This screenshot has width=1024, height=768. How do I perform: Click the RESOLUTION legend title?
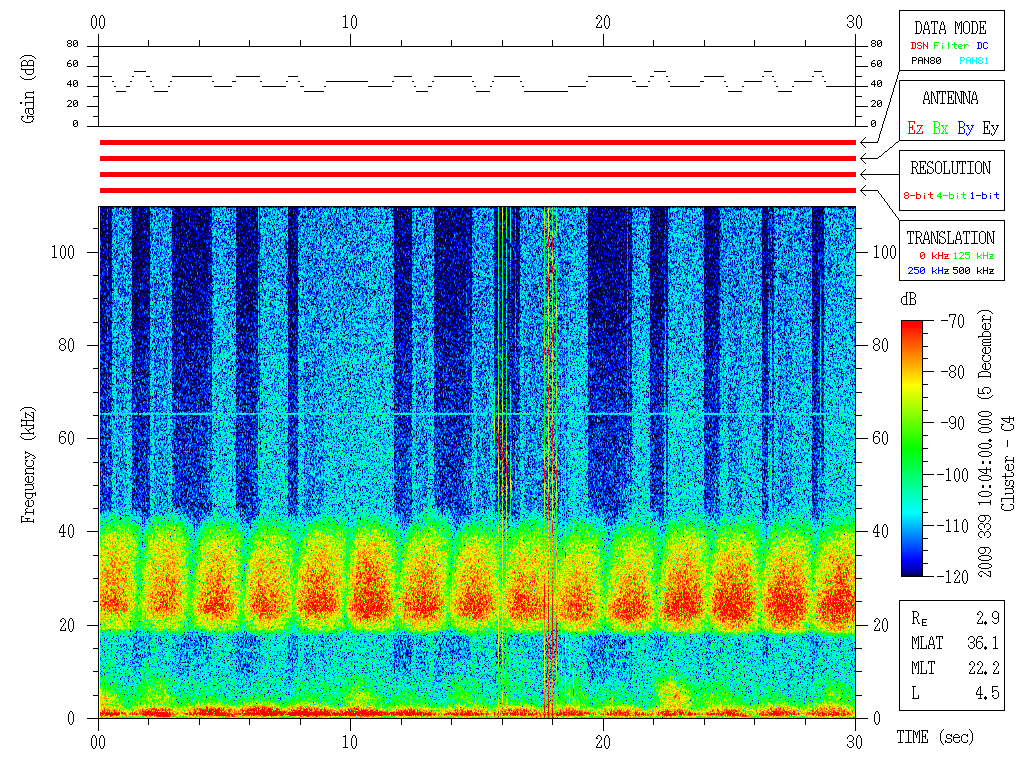950,168
